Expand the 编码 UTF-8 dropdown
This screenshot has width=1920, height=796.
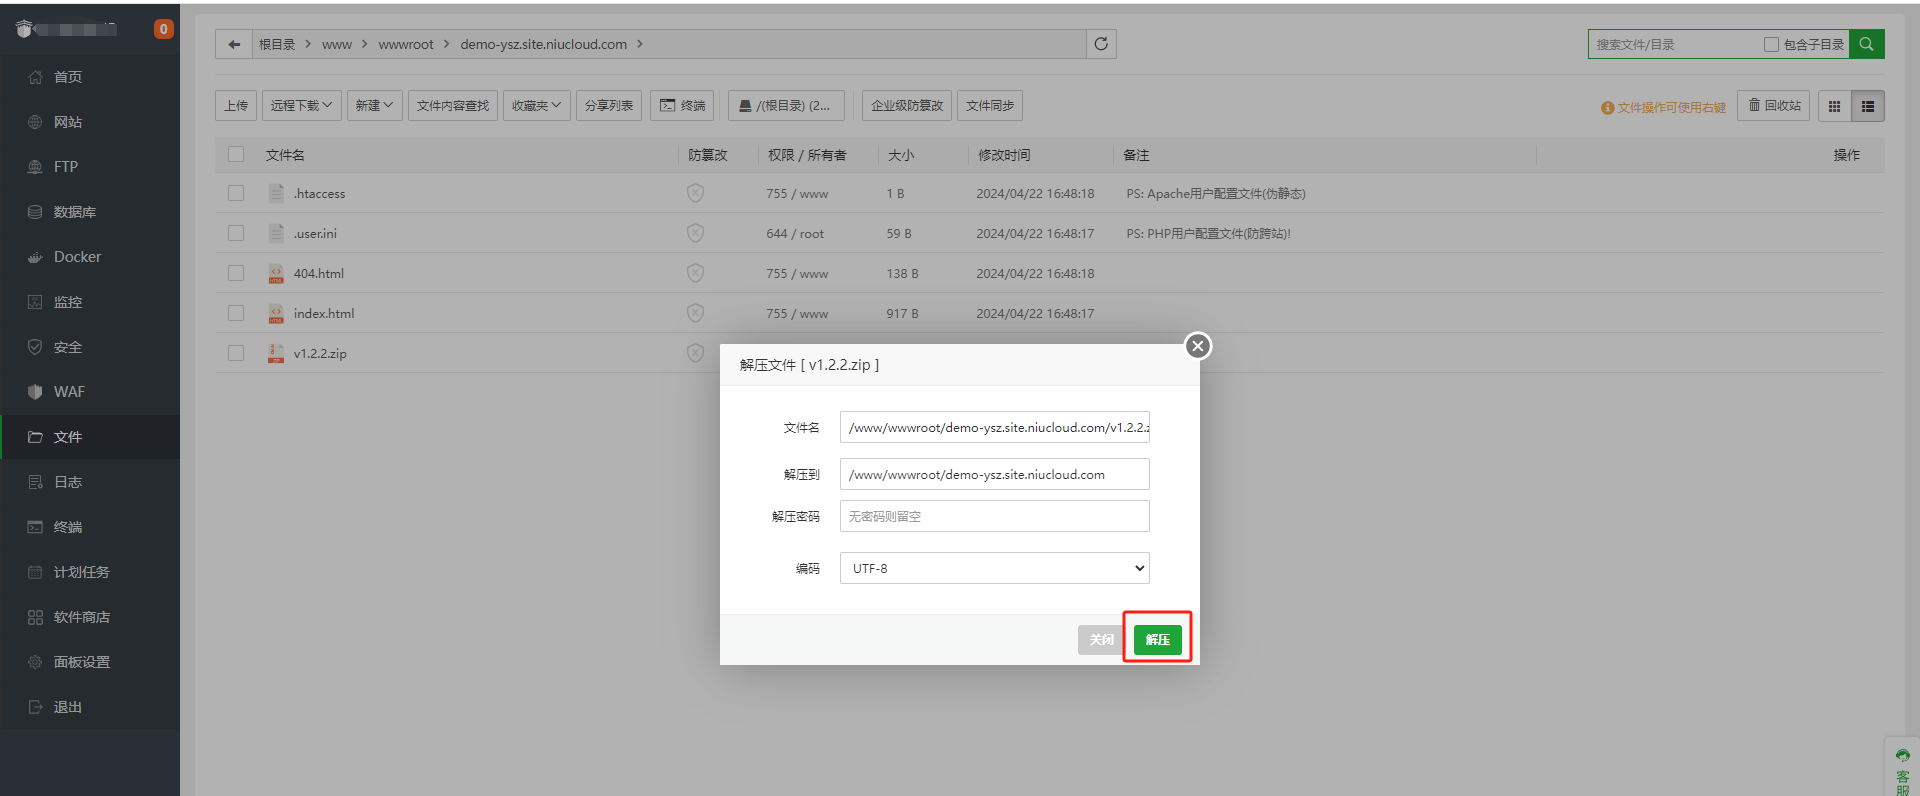point(994,568)
